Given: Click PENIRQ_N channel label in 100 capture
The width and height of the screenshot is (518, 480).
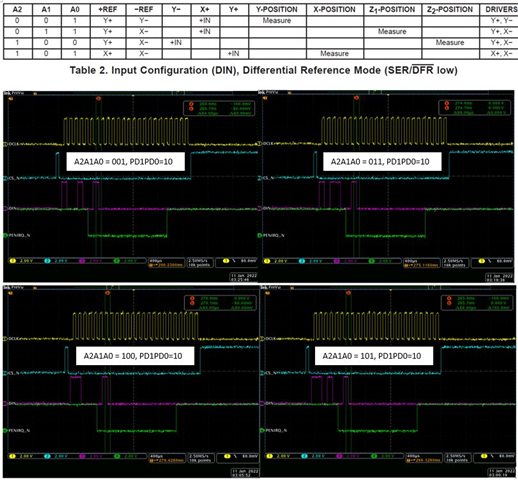Looking at the screenshot, I should point(19,430).
